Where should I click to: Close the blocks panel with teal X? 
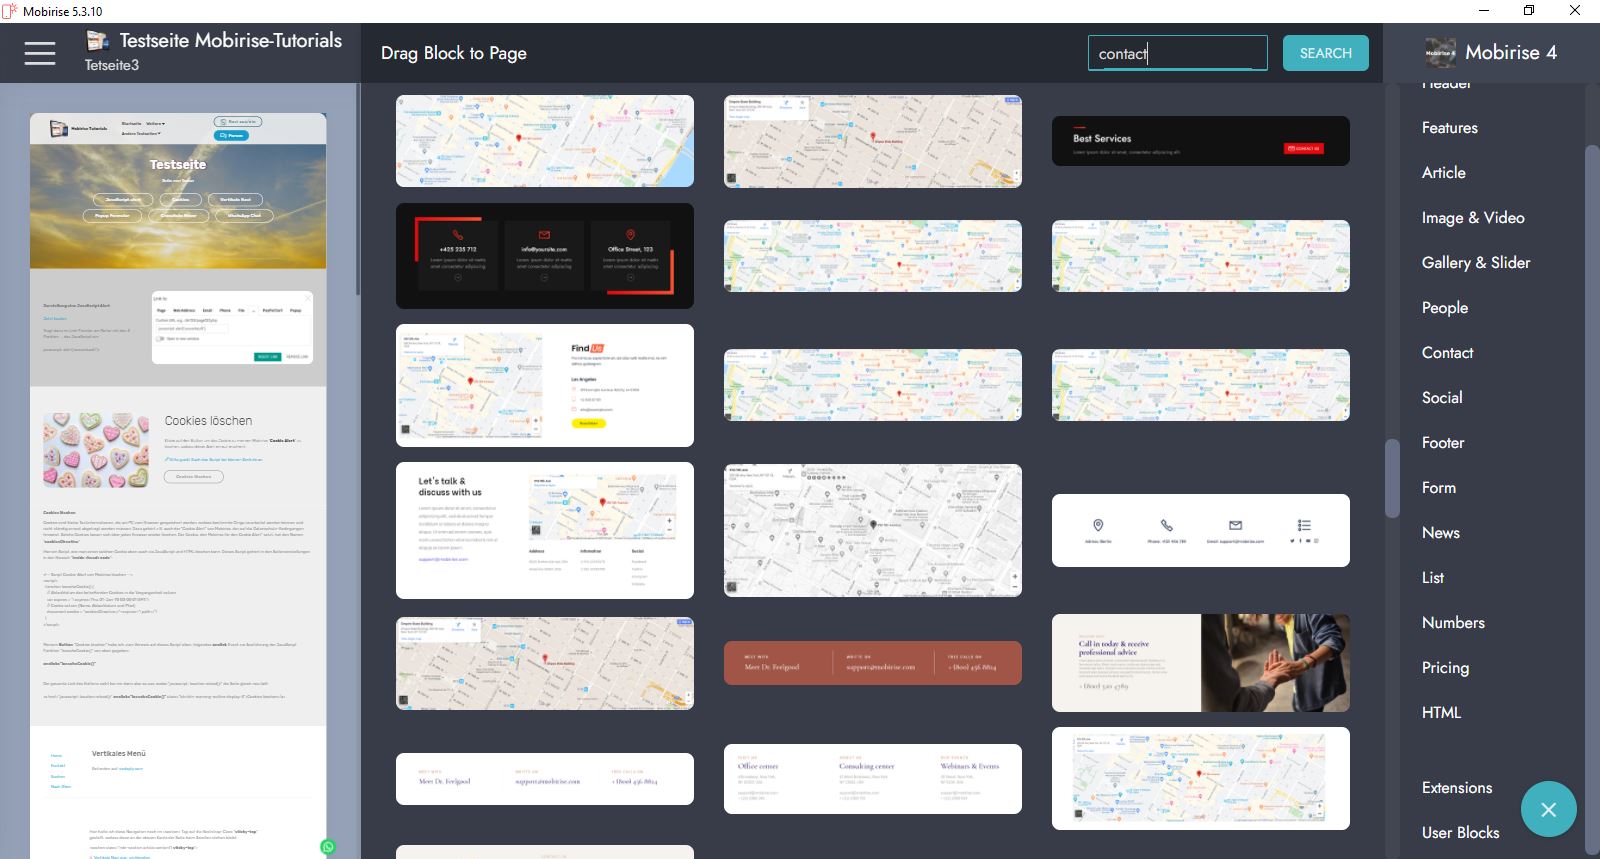click(x=1548, y=809)
